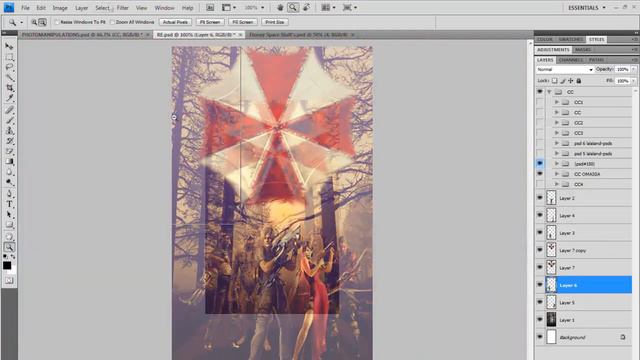
Task: Launch Bridge from application bar
Action: coord(210,7)
